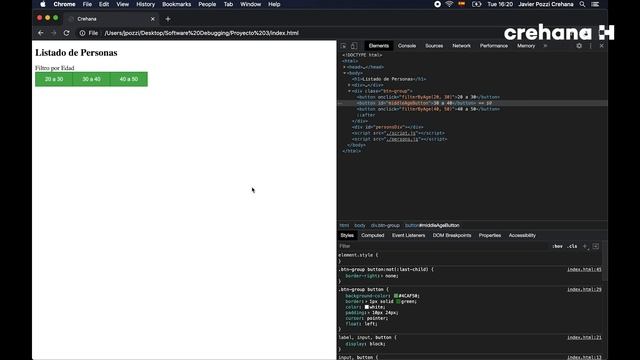This screenshot has width=640, height=360.
Task: Select the body breadcrumb in DevTools
Action: (360, 225)
